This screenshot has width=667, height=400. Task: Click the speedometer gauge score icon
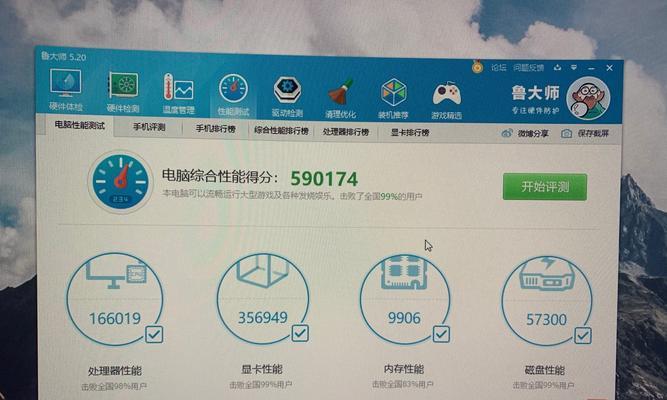point(120,182)
